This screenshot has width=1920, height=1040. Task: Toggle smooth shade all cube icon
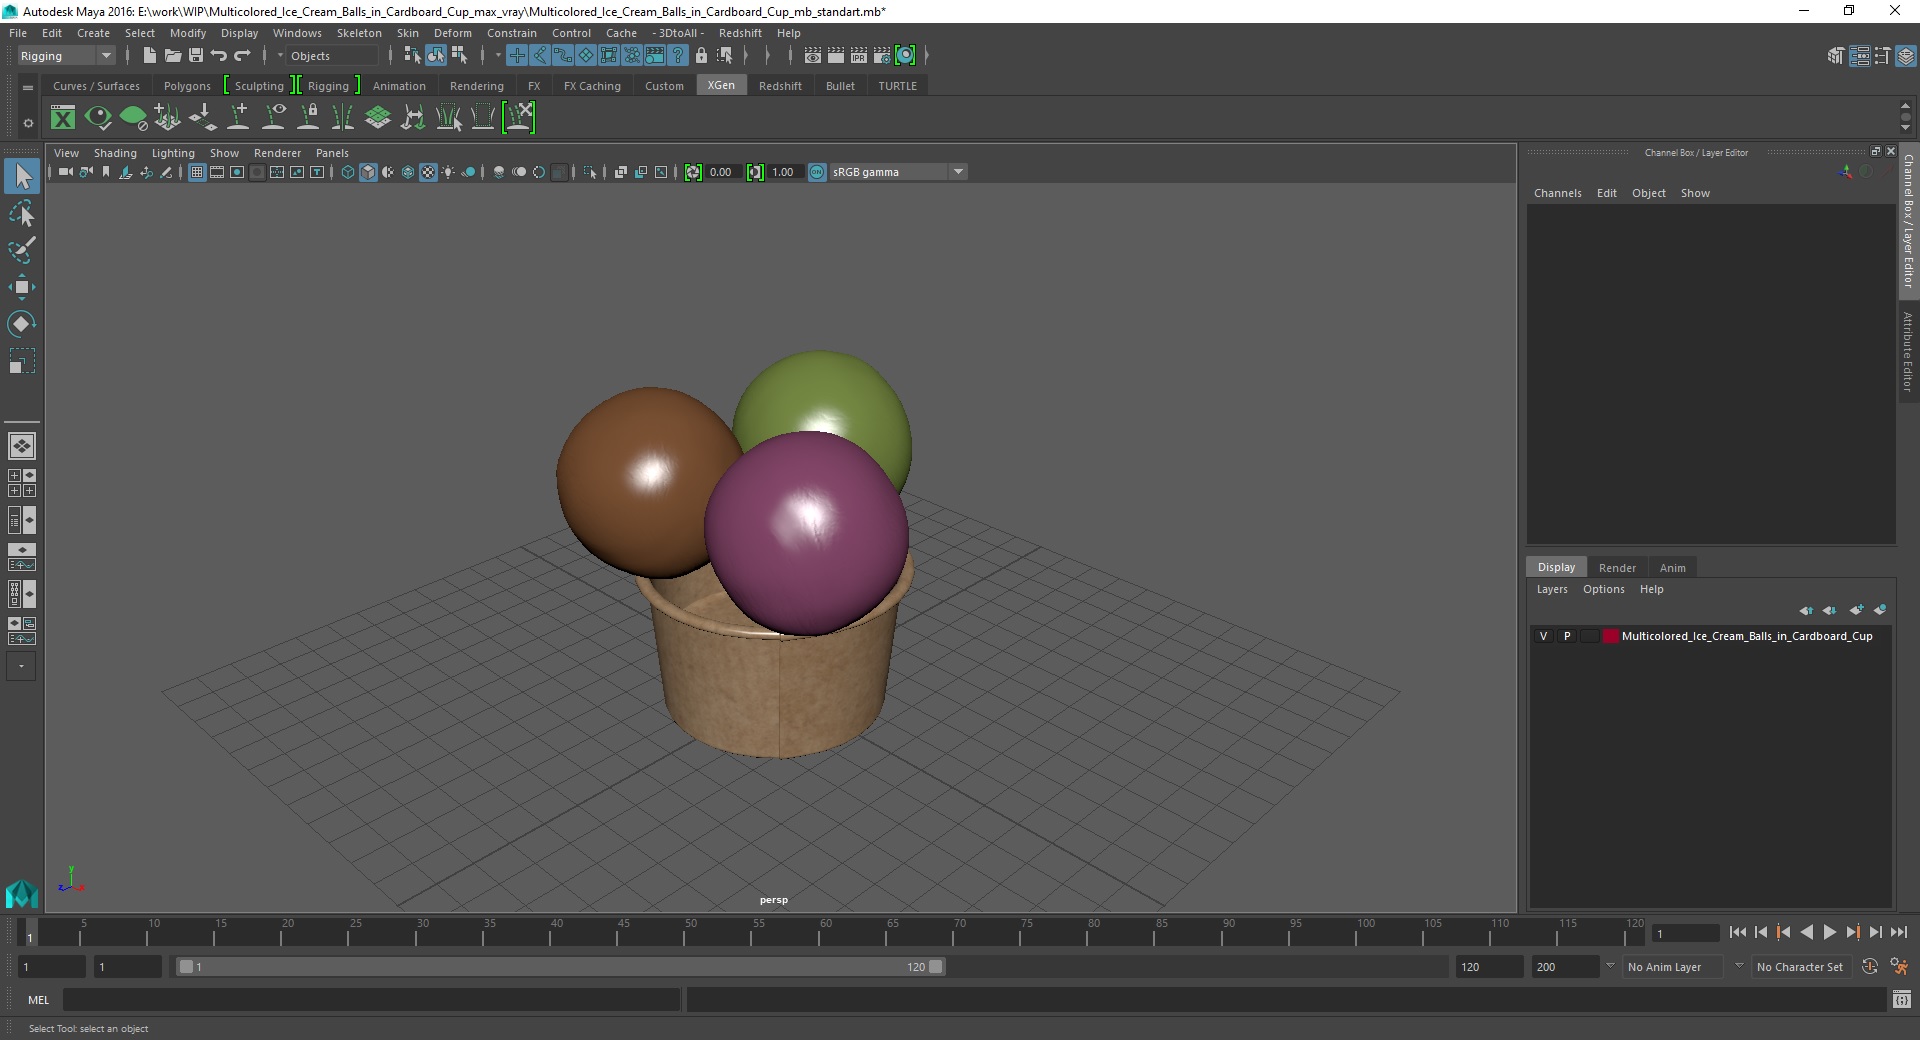tap(368, 172)
